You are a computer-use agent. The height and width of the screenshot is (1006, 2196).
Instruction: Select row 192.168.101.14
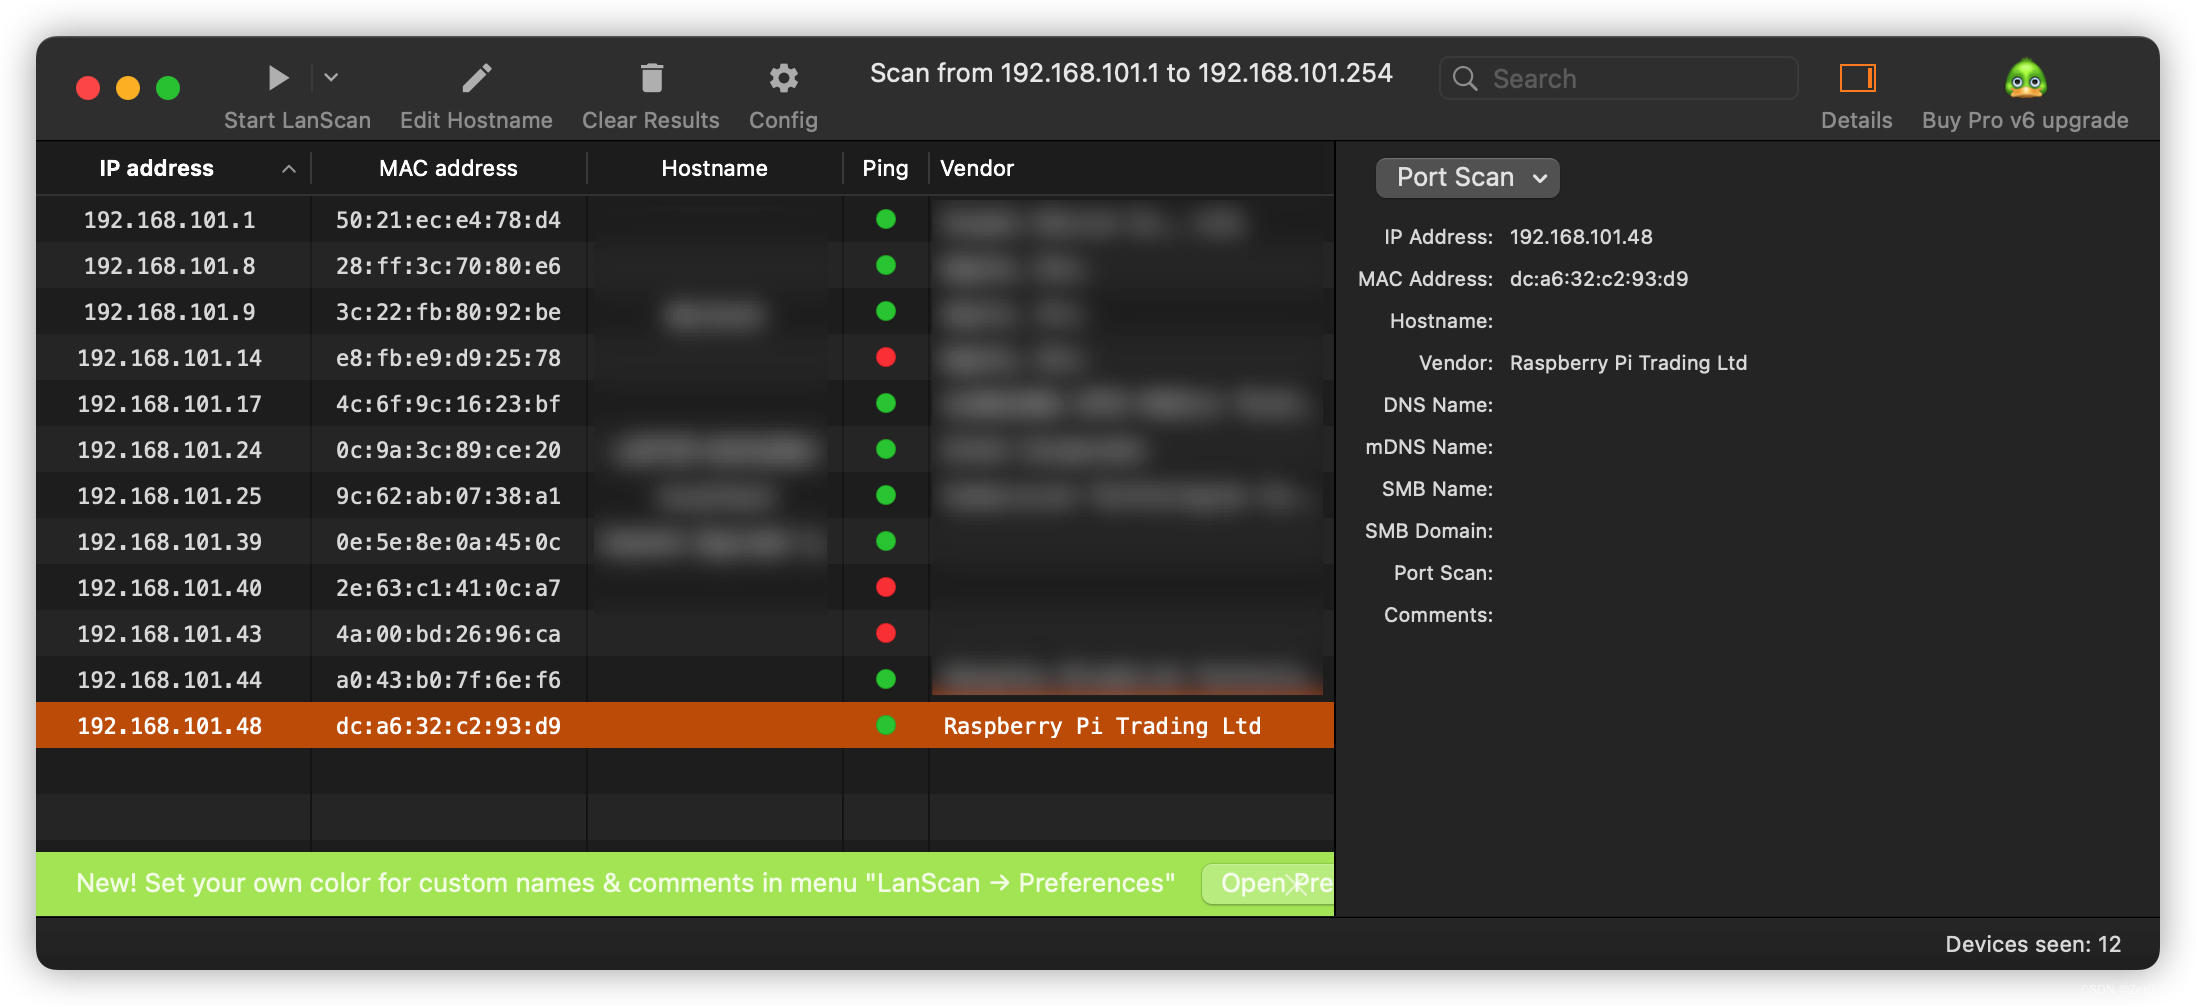[685, 358]
